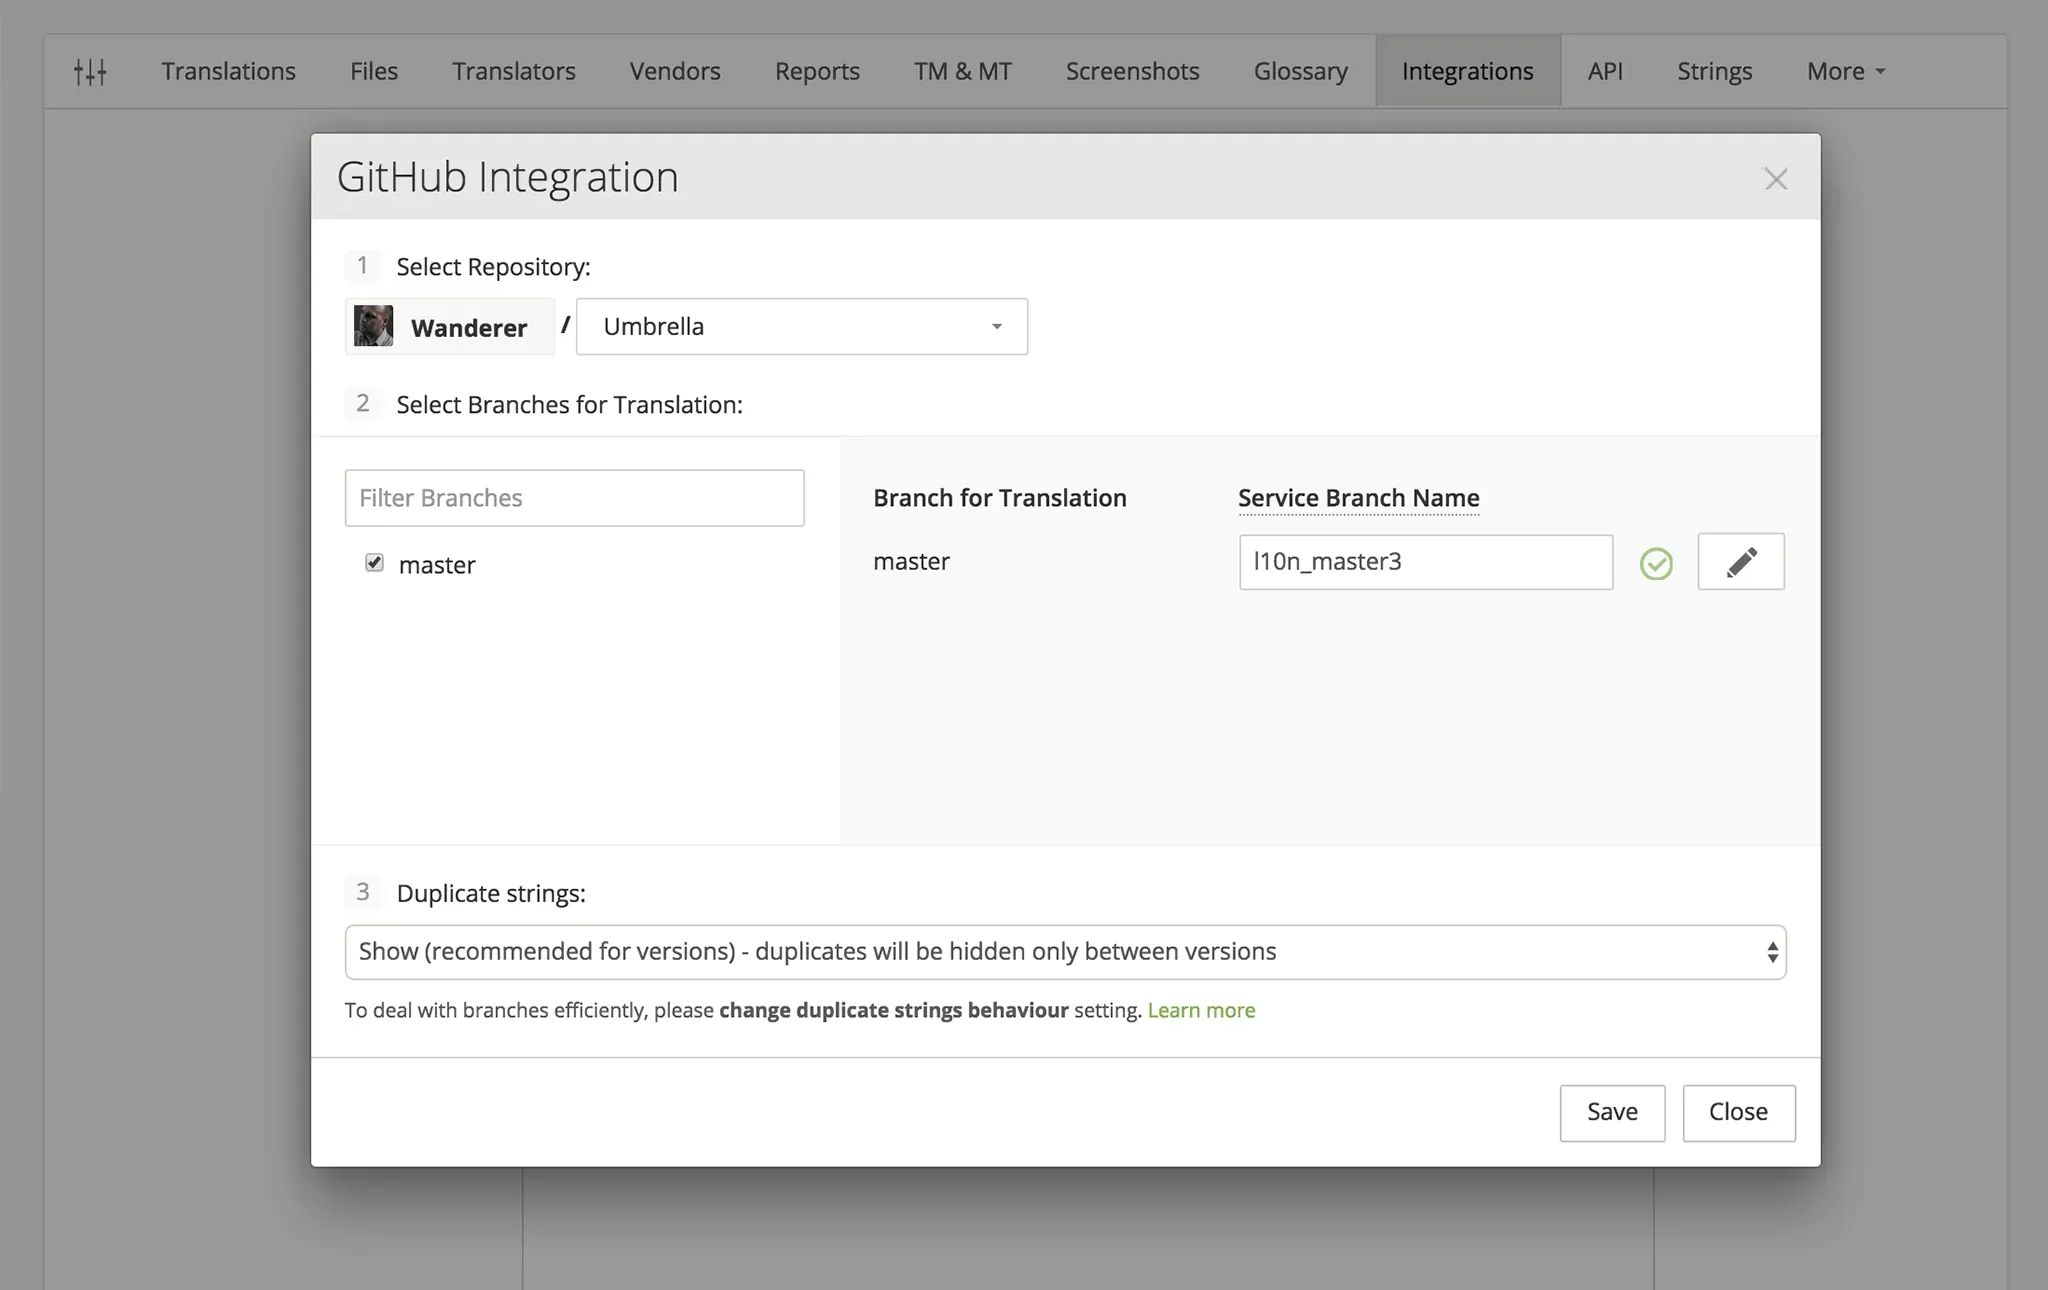
Task: Open the Duplicate strings select box
Action: point(1064,952)
